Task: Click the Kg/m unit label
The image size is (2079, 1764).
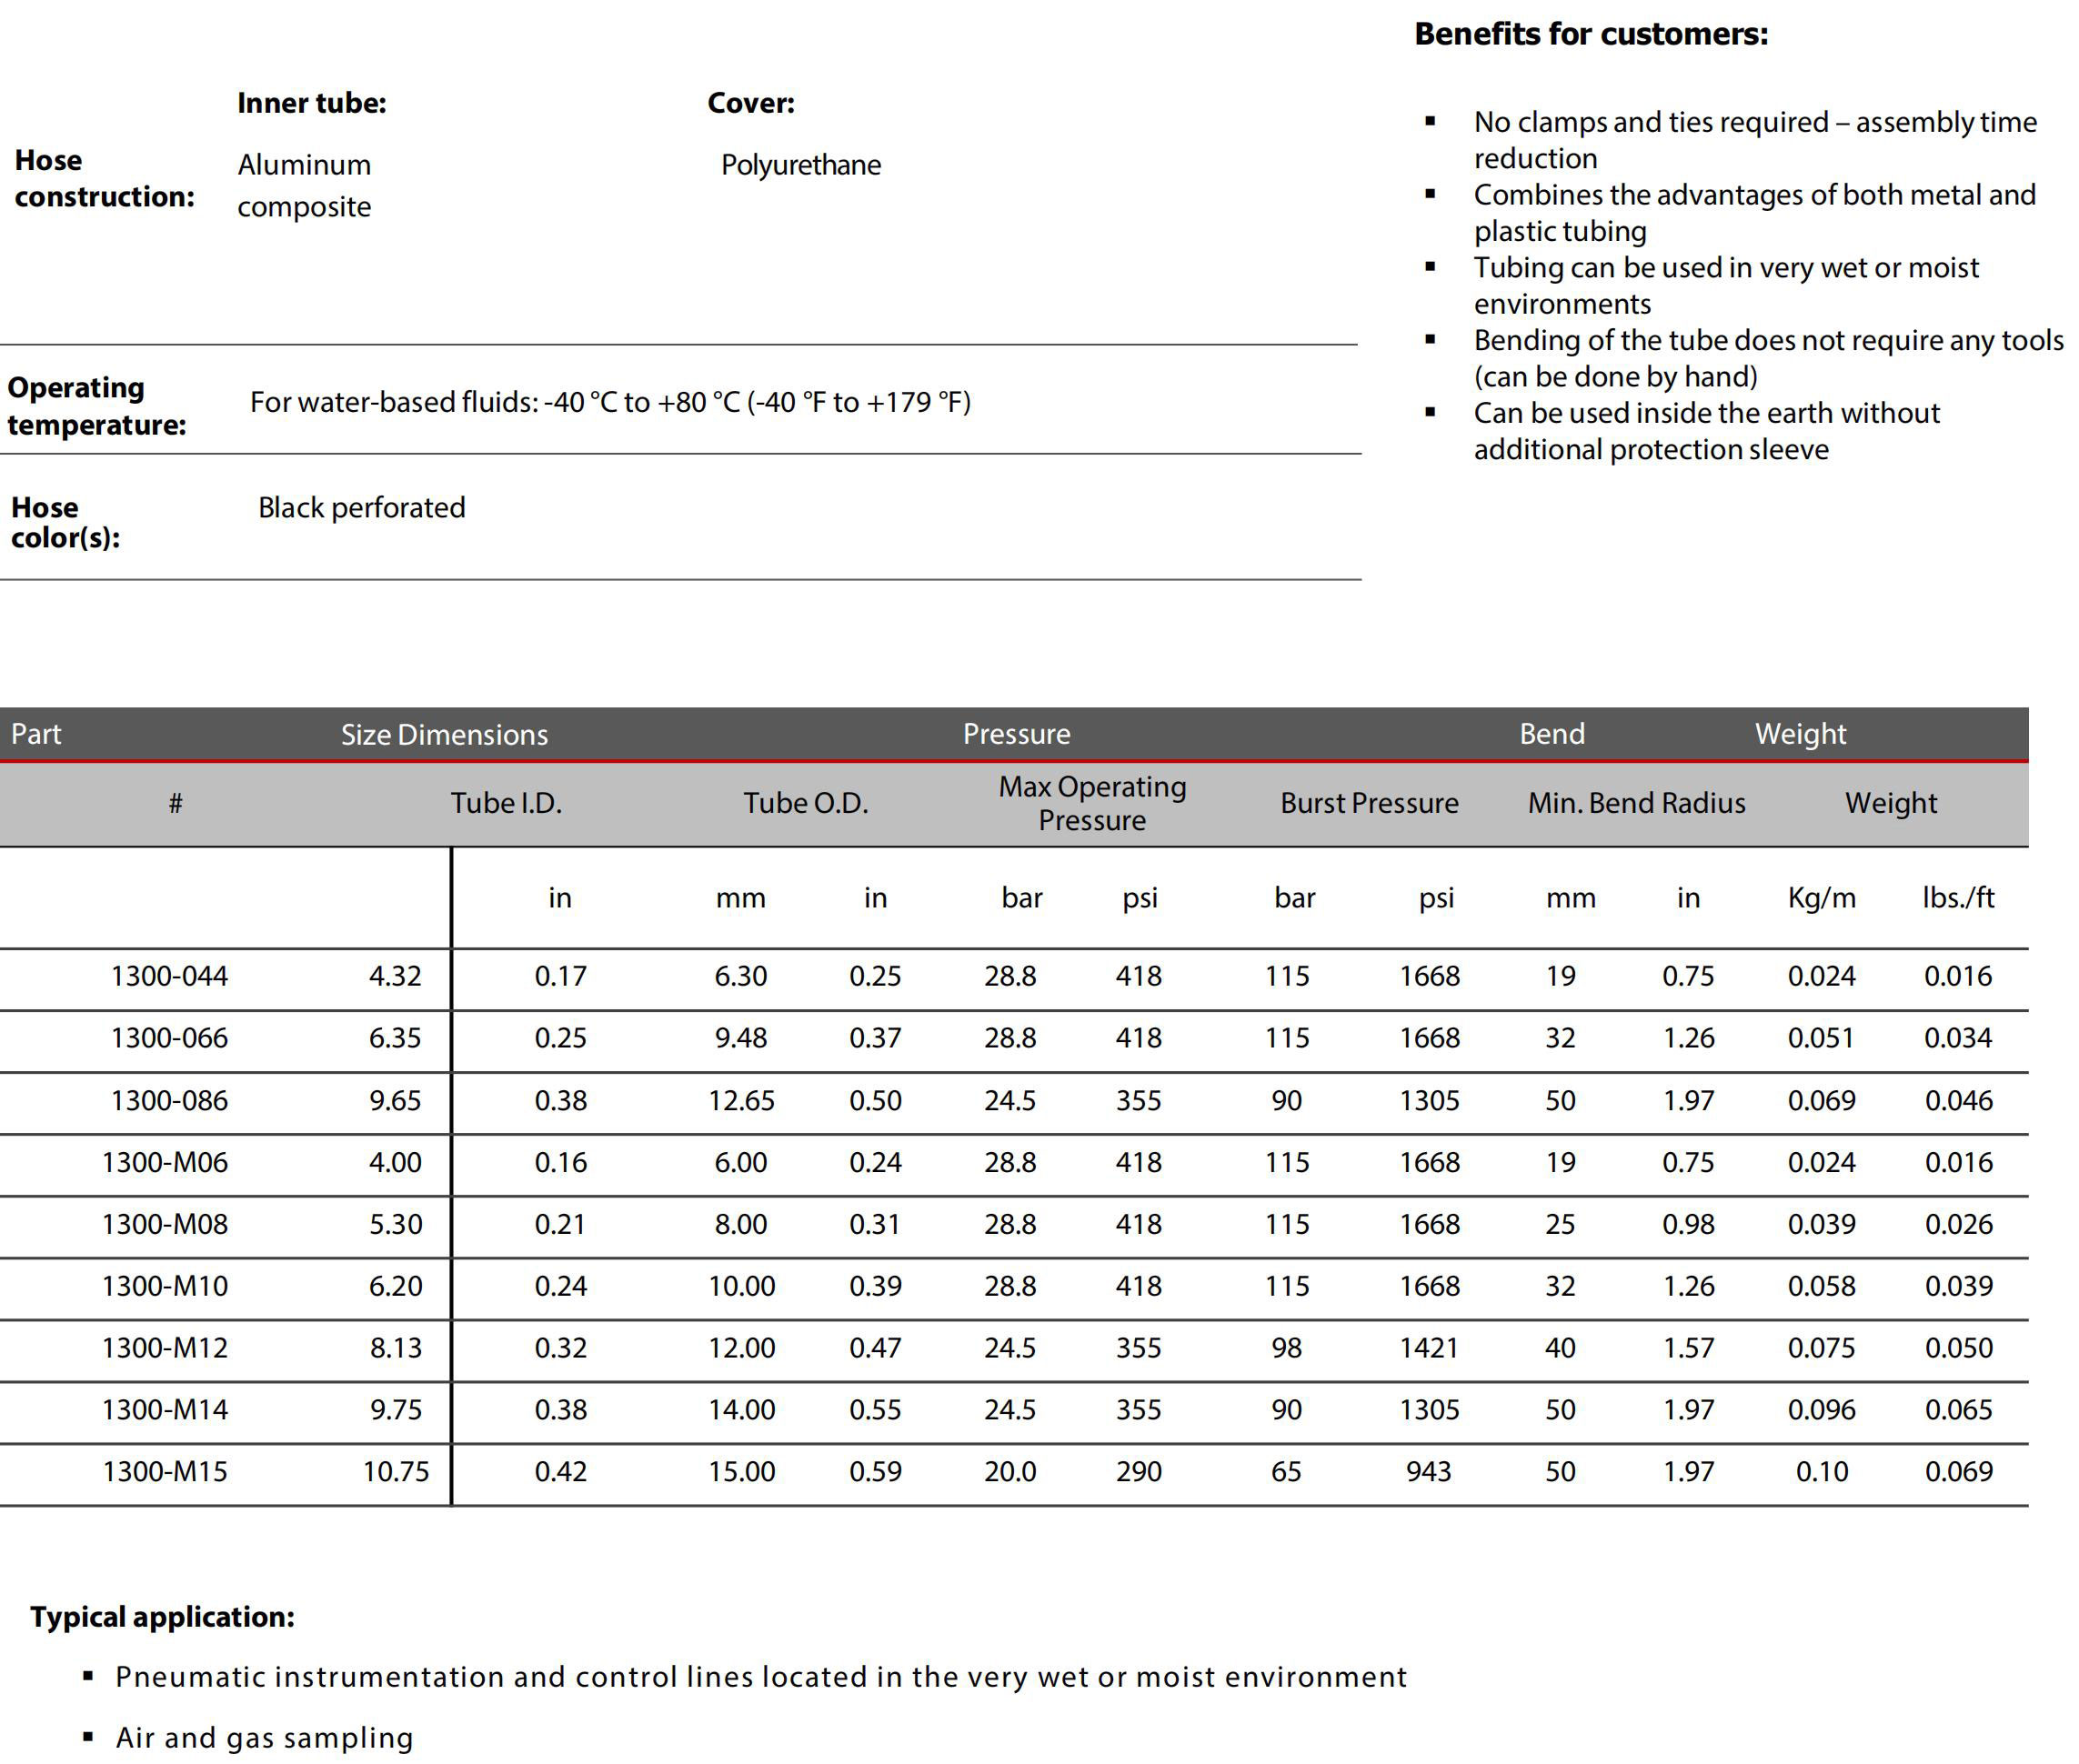Action: (x=1821, y=898)
